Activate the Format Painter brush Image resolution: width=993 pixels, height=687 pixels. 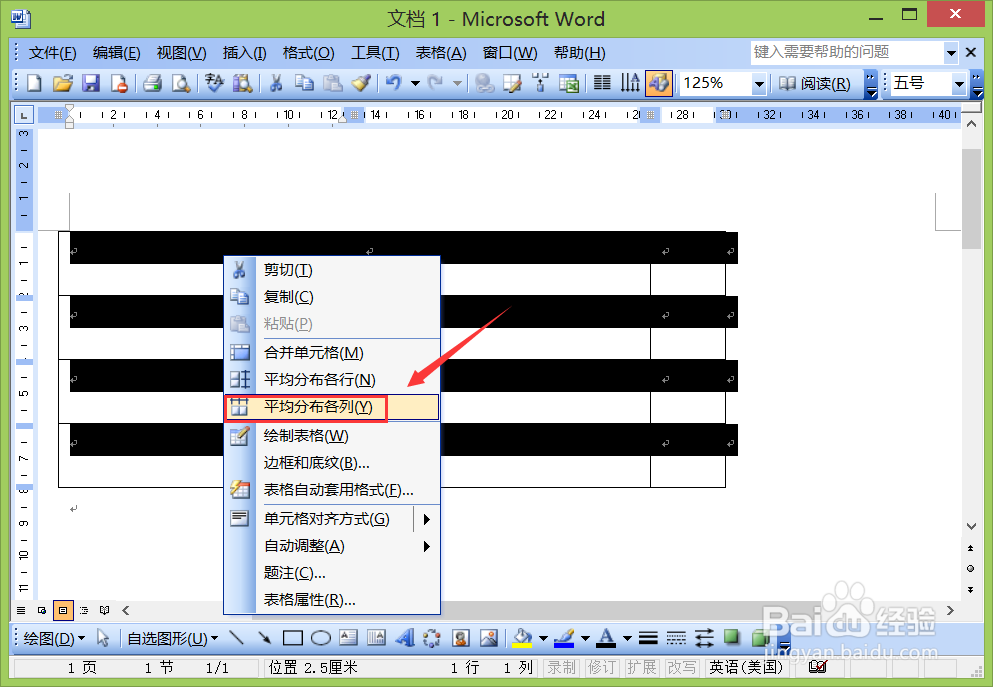pos(361,84)
